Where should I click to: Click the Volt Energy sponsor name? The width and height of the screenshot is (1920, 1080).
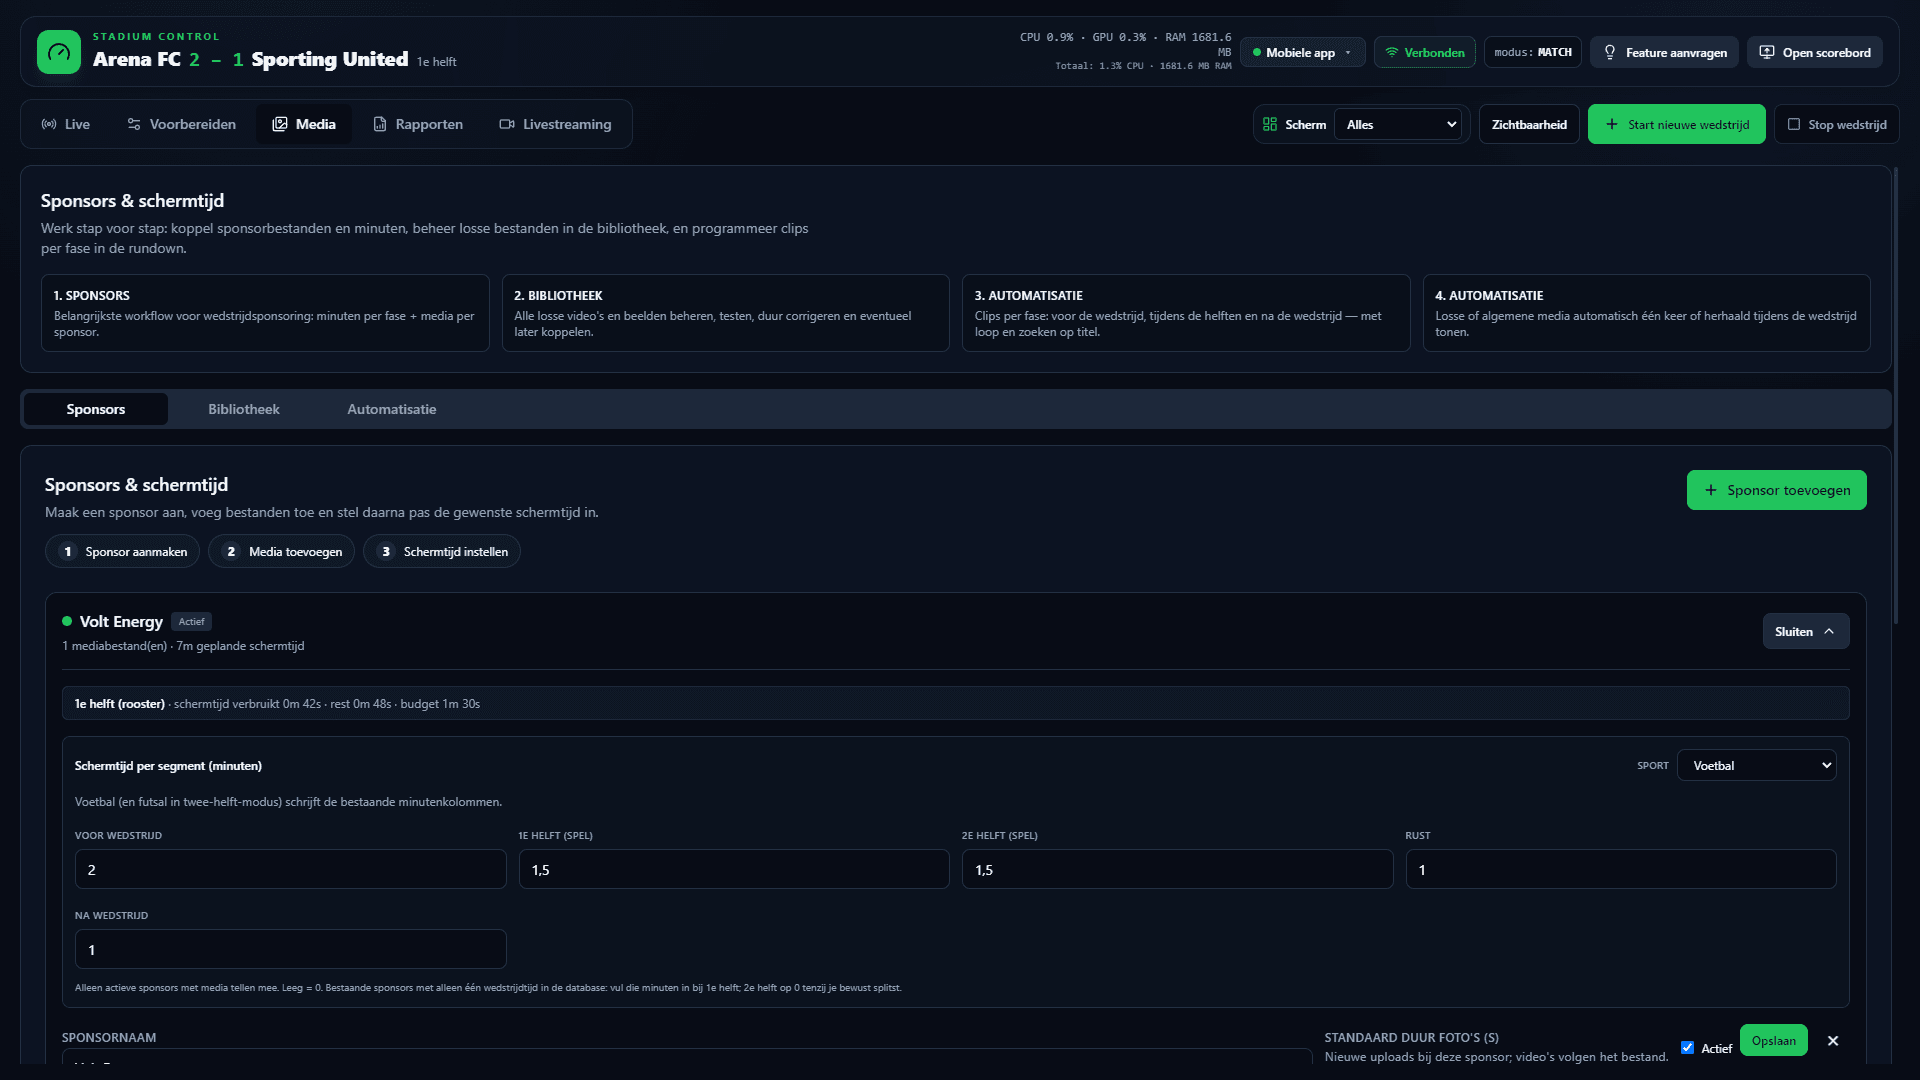[121, 621]
